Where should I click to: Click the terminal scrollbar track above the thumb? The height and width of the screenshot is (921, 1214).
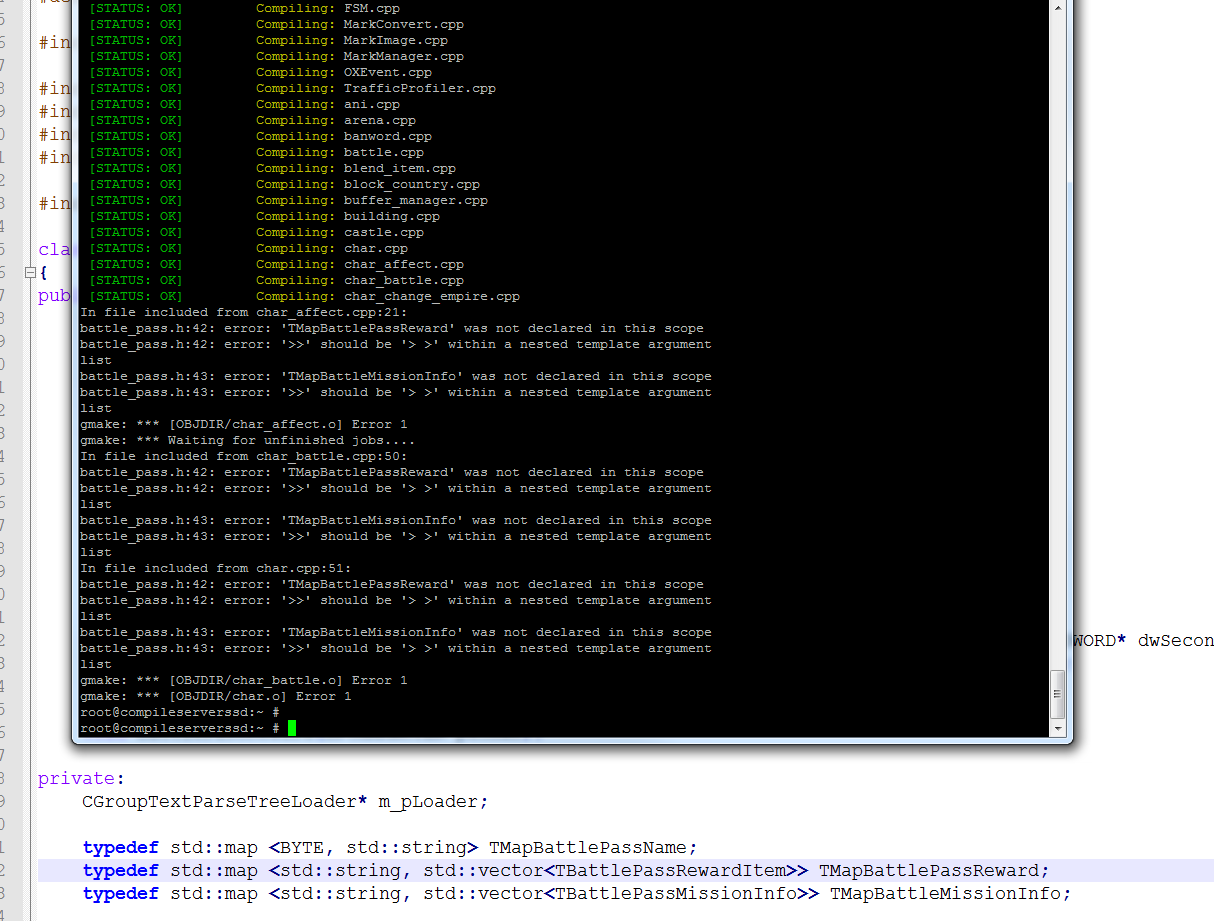coord(1057,340)
